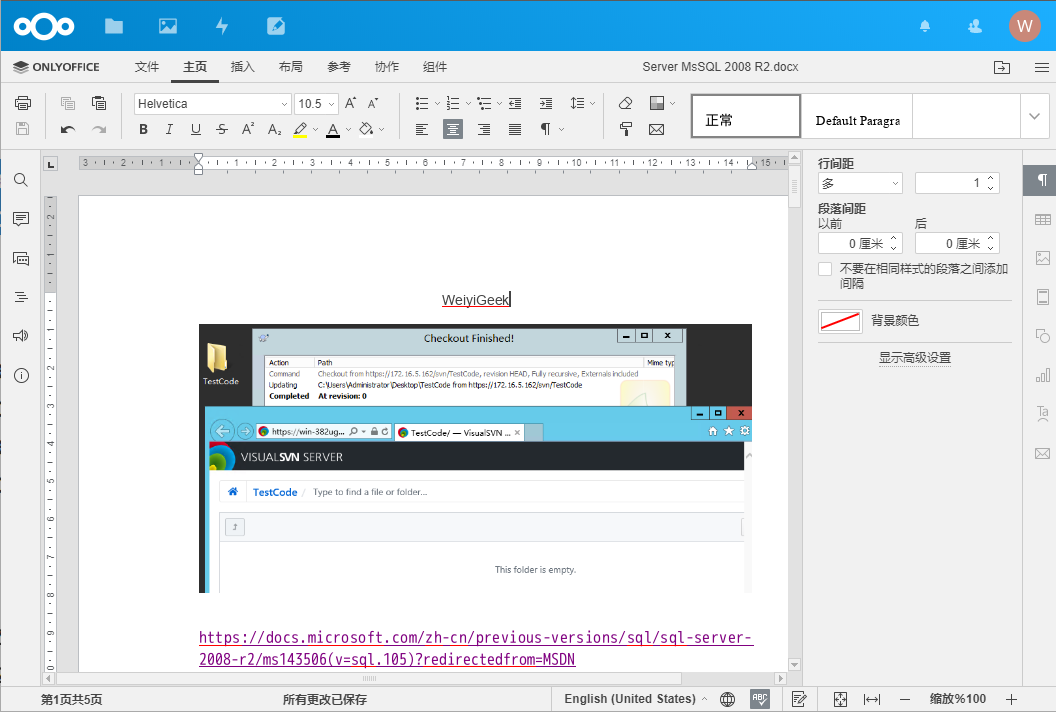The width and height of the screenshot is (1056, 712).
Task: Open mail merge envelope in toolbar
Action: coord(657,129)
